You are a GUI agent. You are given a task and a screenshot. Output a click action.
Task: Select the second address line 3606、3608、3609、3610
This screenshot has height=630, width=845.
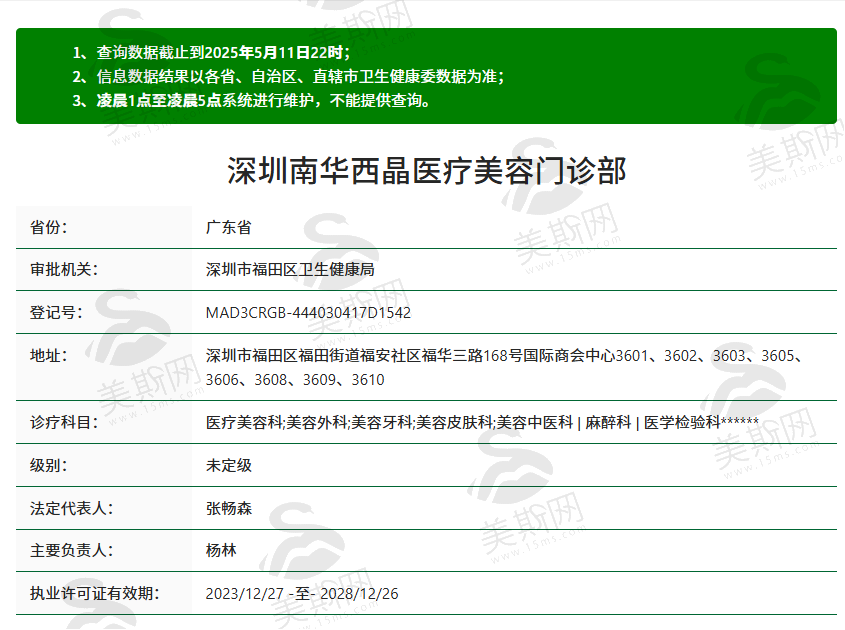point(295,380)
